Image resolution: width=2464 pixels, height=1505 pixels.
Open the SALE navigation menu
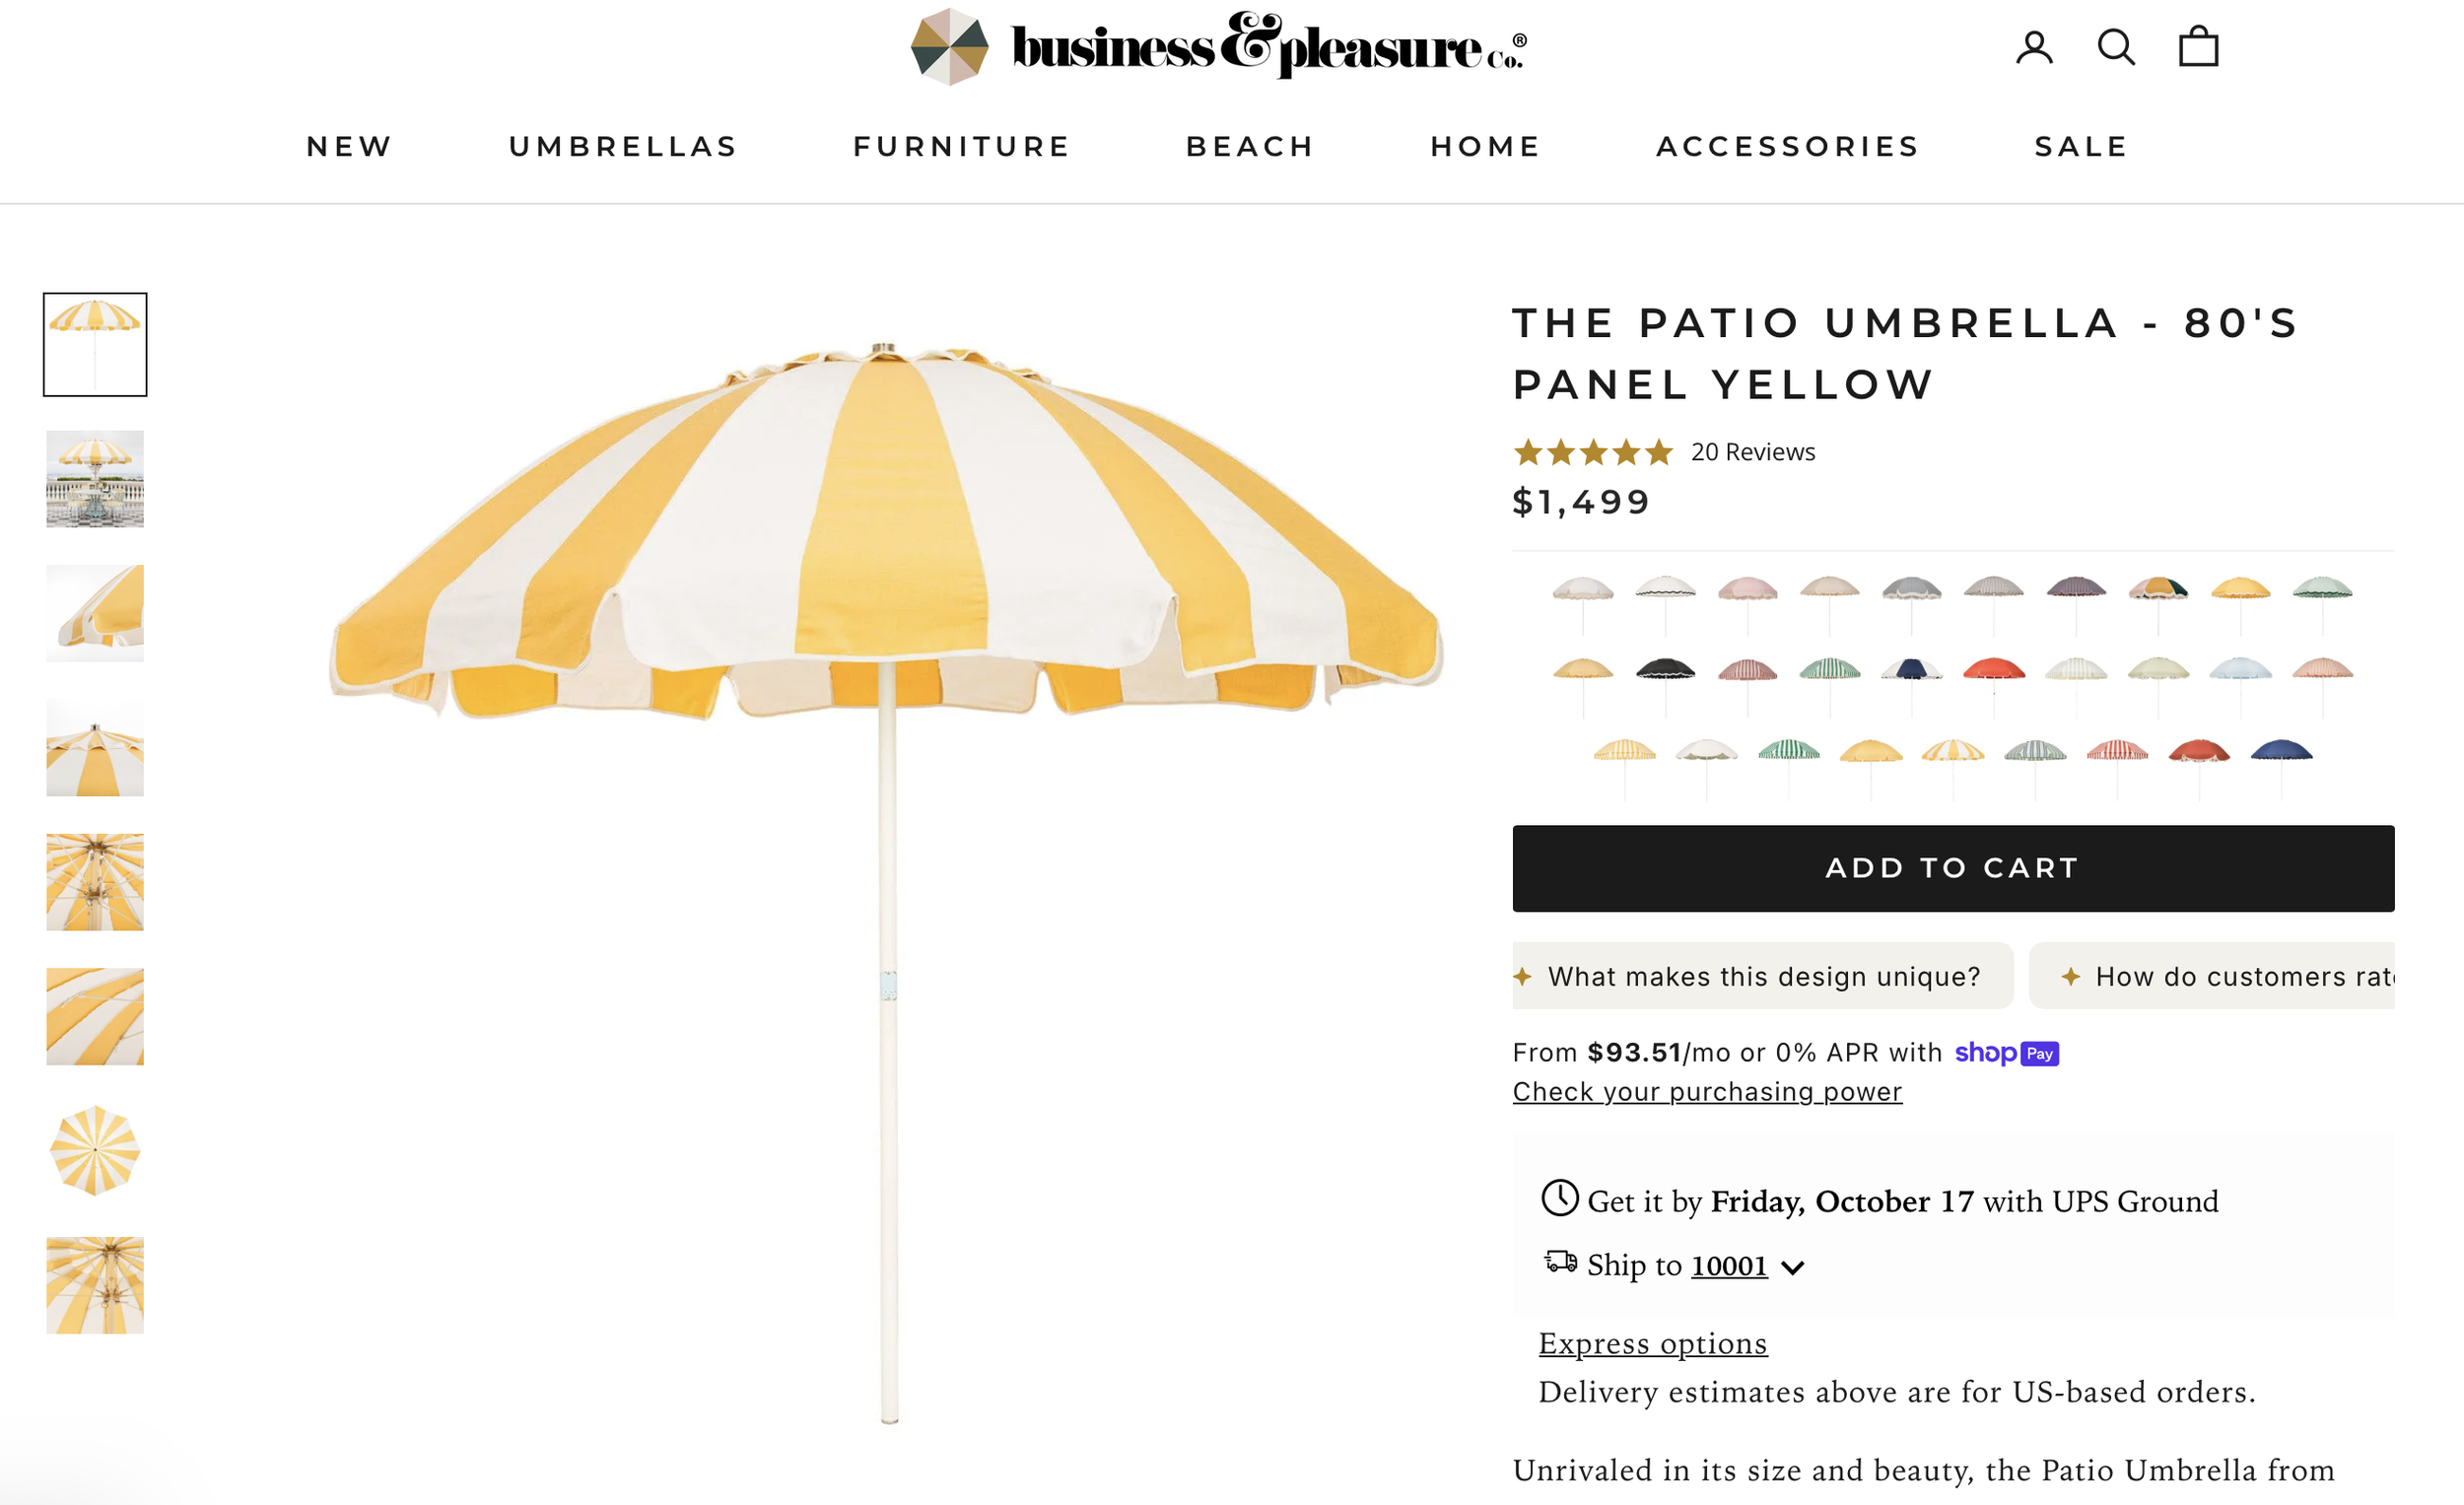pos(2081,147)
